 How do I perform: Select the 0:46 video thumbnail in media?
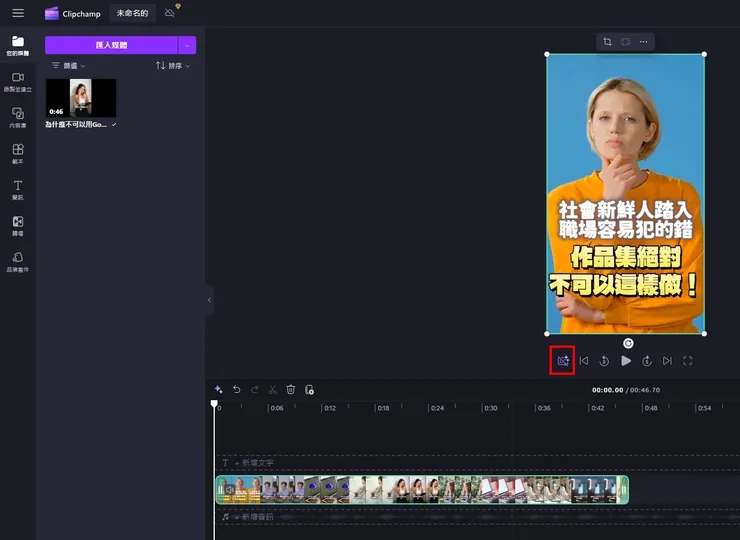coord(81,98)
